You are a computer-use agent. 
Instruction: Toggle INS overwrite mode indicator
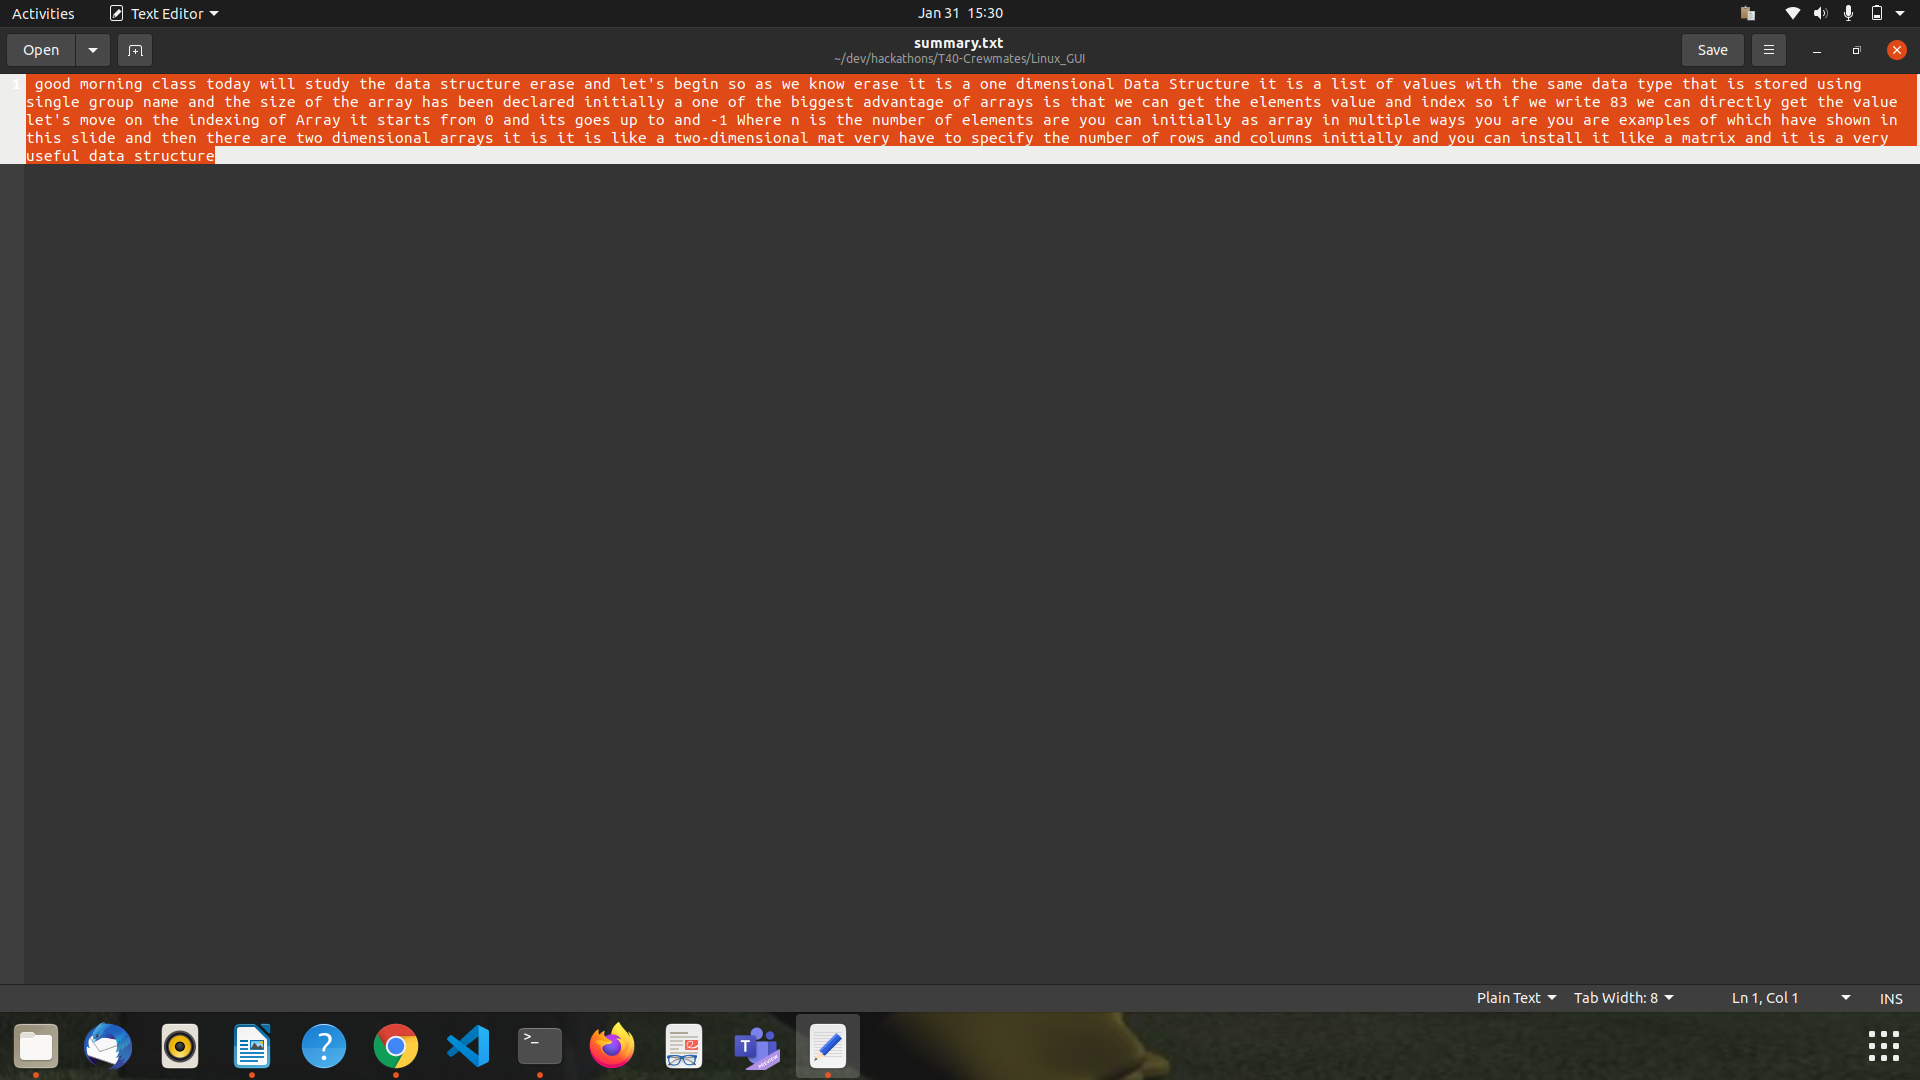point(1890,998)
